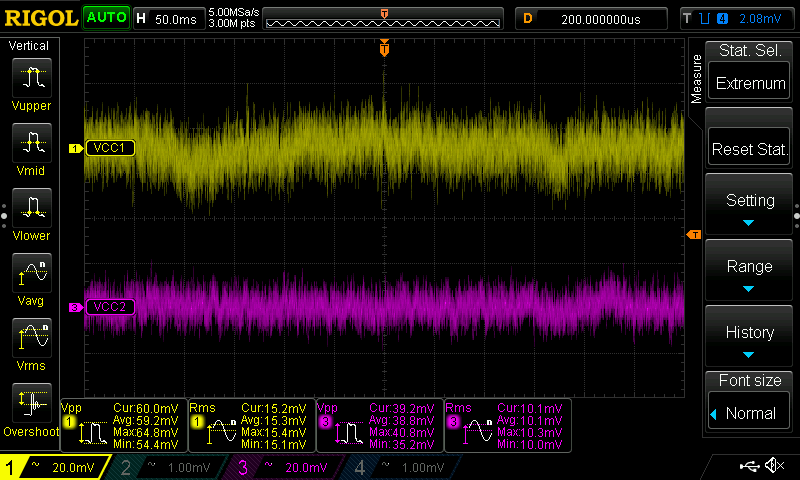Click the orange trigger position marker at top
Image resolution: width=800 pixels, height=480 pixels.
(384, 48)
